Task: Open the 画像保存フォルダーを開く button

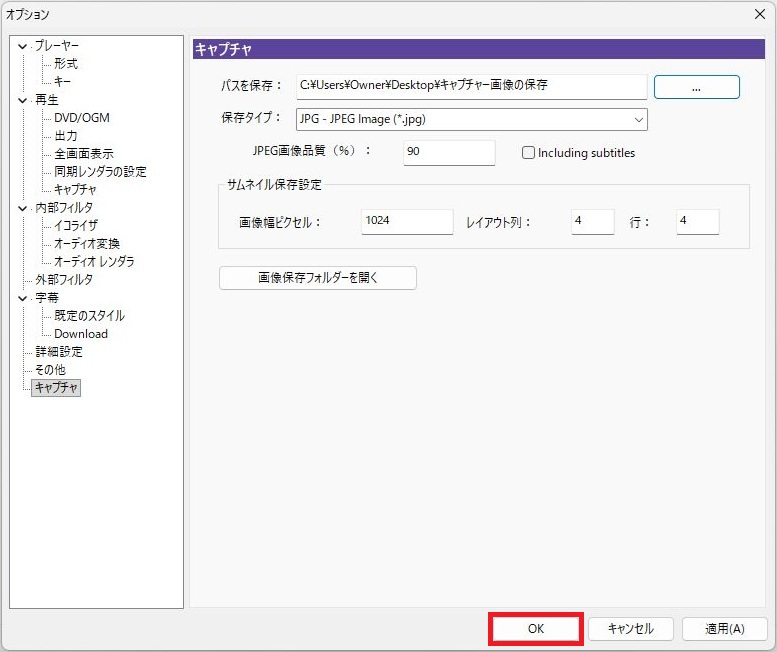Action: [x=317, y=278]
